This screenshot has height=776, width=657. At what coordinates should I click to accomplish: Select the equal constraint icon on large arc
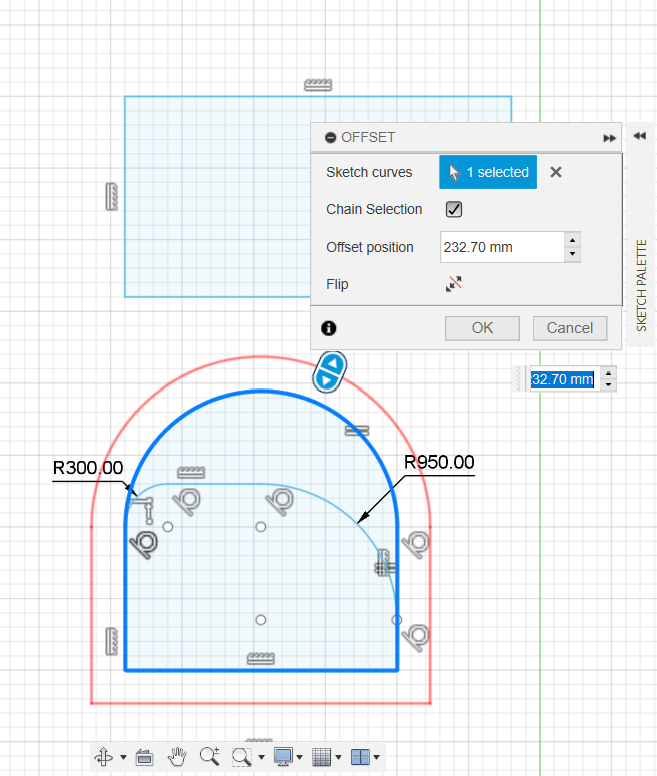[x=357, y=431]
